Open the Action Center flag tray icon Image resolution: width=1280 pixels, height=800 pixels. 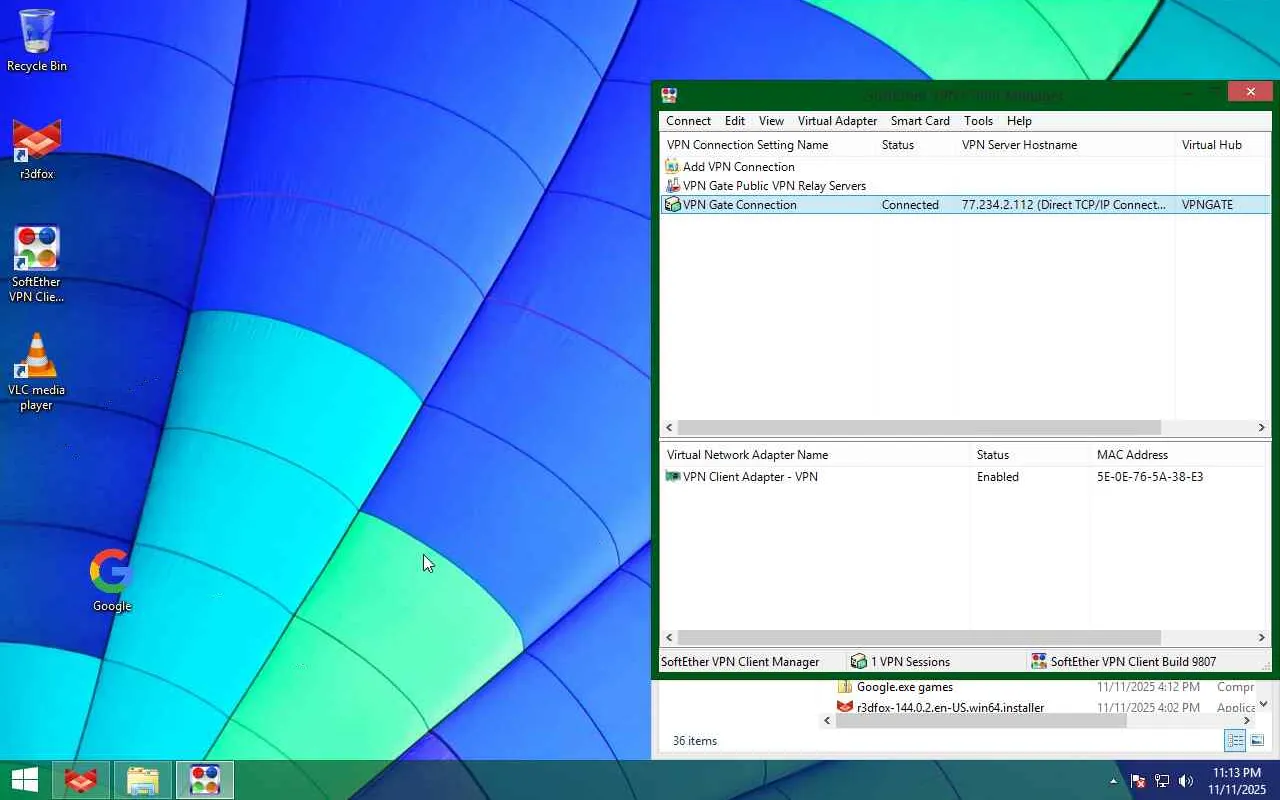click(x=1138, y=781)
